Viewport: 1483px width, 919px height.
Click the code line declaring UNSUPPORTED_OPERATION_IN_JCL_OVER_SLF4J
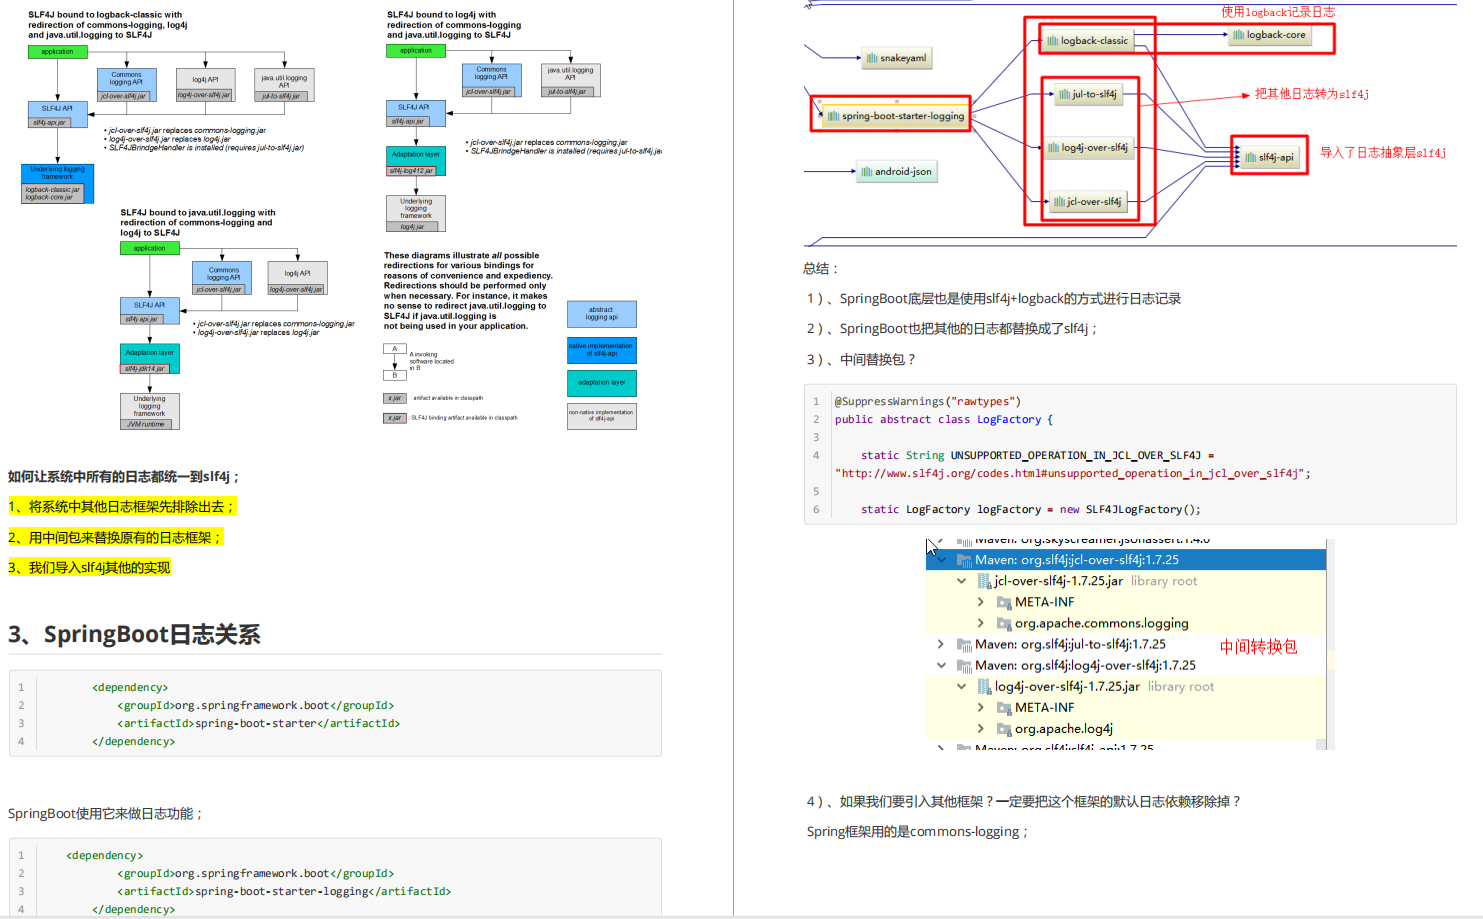[x=1038, y=456]
